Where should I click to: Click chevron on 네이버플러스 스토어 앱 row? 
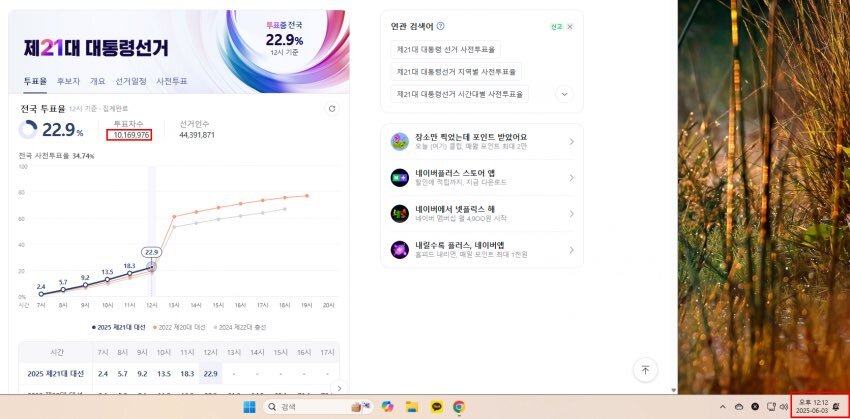571,178
